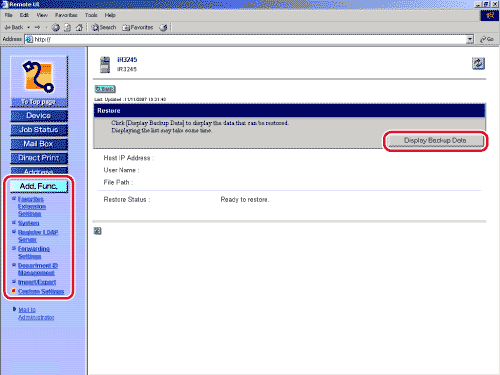500x375 pixels.
Task: Select the 'Host IP Address' label
Action: (x=128, y=158)
